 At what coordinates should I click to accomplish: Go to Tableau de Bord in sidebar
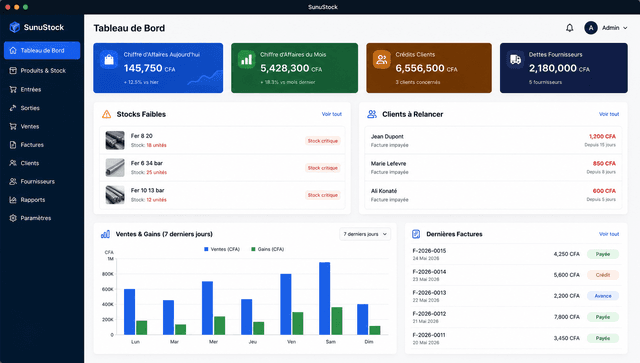click(x=42, y=51)
